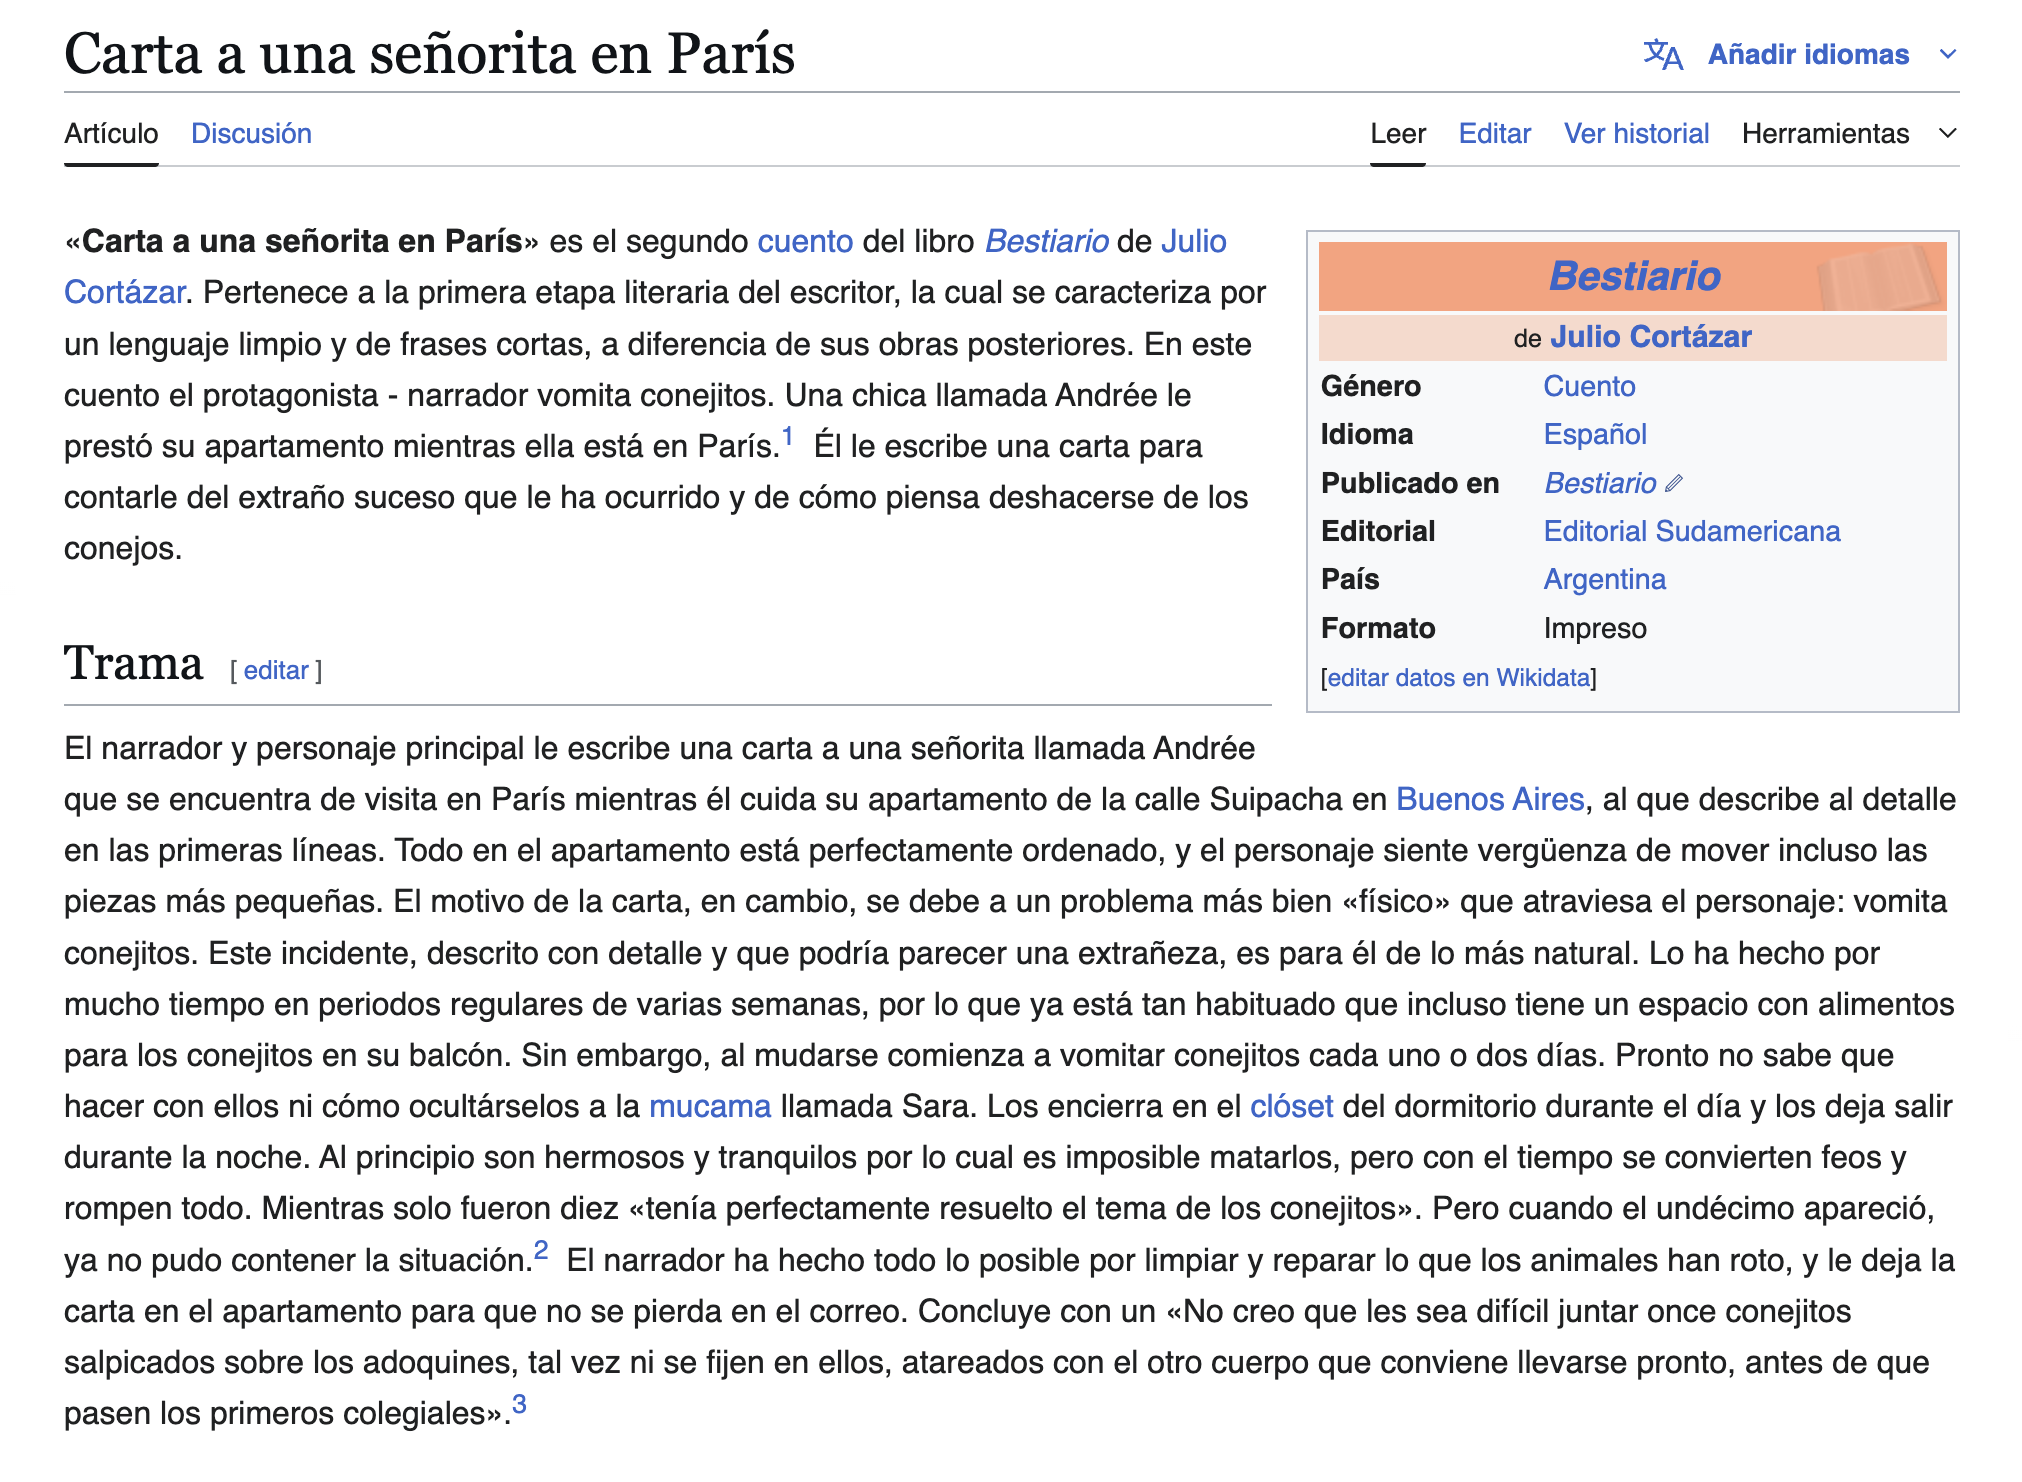Expand the Añadir idiomas dropdown arrow
This screenshot has height=1482, width=2022.
tap(1947, 54)
